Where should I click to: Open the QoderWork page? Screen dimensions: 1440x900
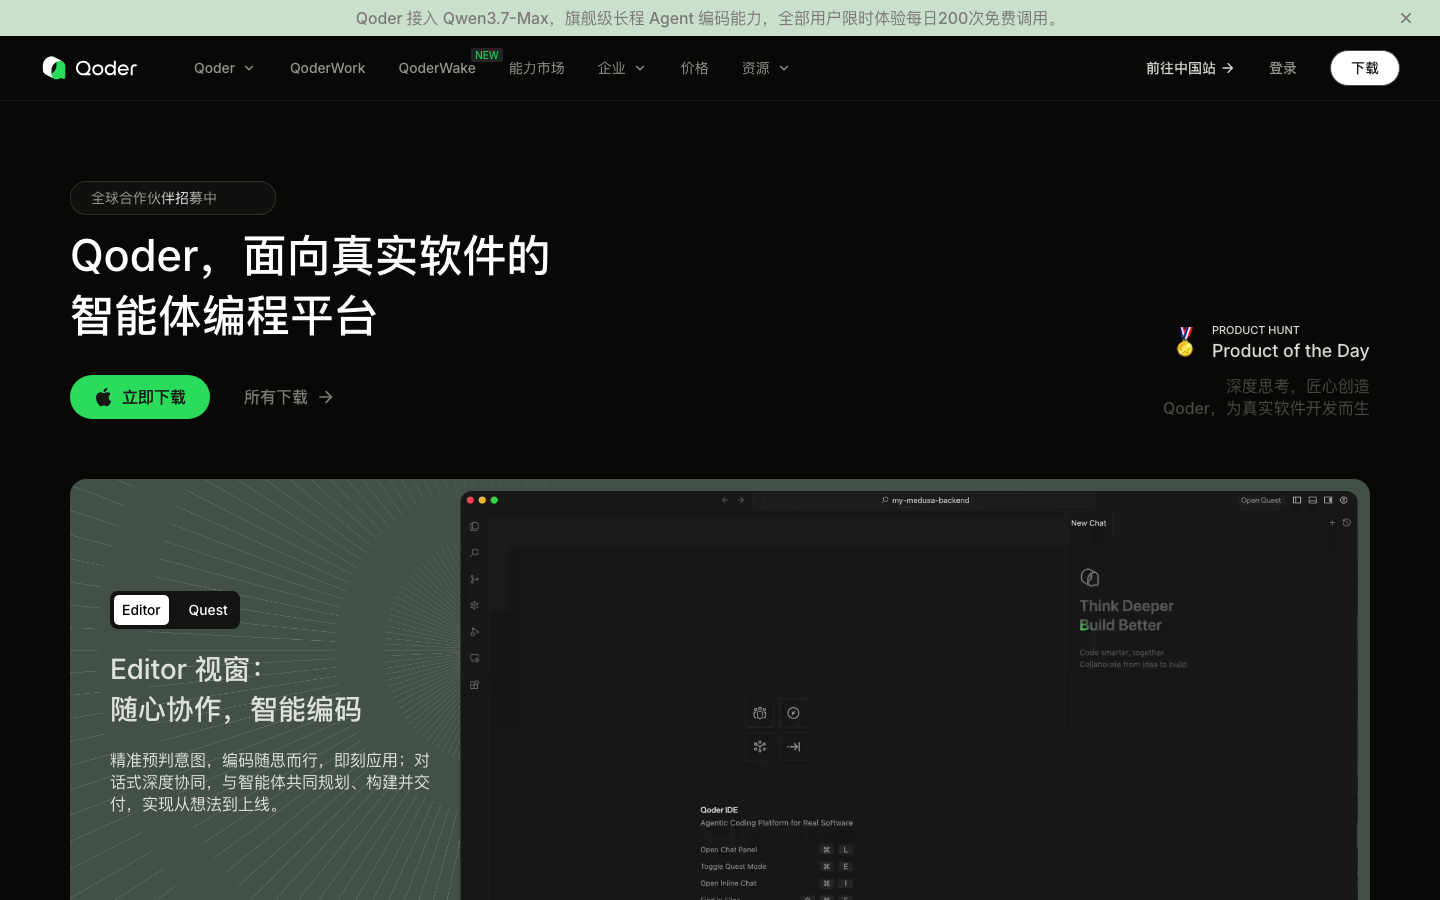coord(327,68)
